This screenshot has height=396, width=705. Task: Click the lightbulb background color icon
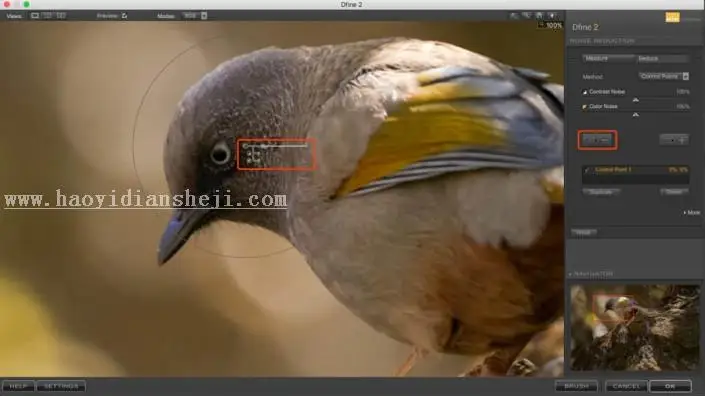tap(553, 16)
